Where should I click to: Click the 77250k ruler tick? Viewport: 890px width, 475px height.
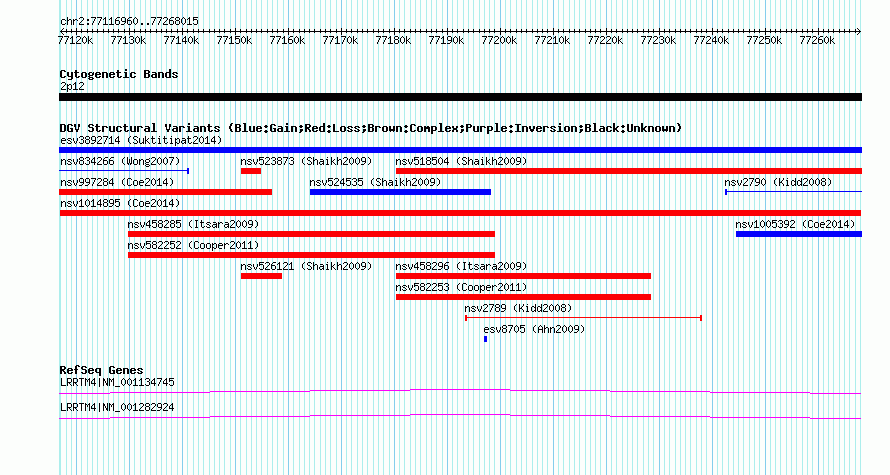(764, 40)
